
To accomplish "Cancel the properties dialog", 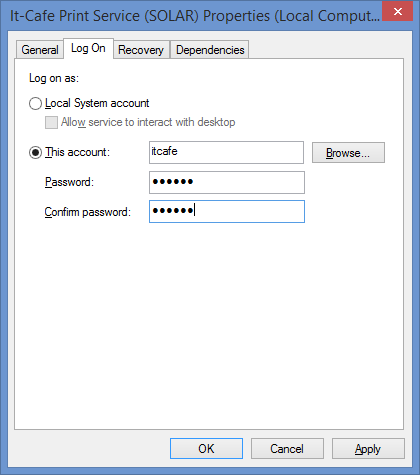I will click(287, 449).
